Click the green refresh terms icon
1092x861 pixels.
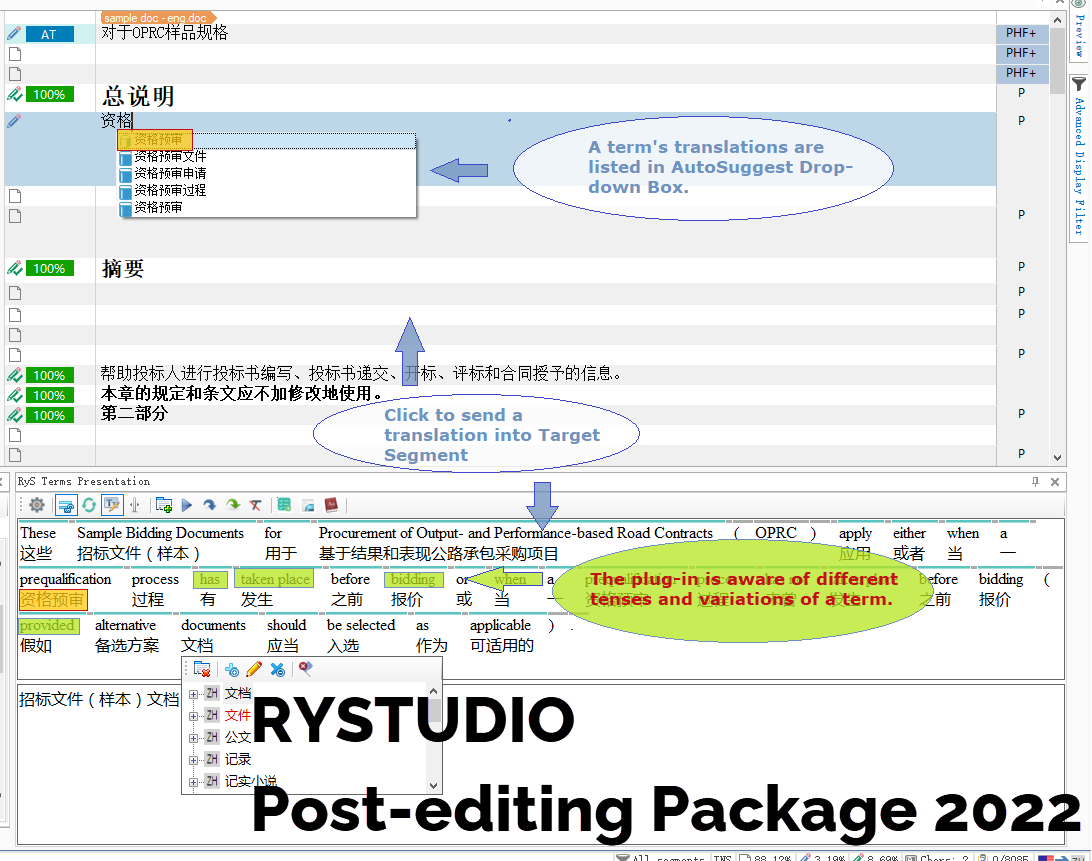point(89,504)
